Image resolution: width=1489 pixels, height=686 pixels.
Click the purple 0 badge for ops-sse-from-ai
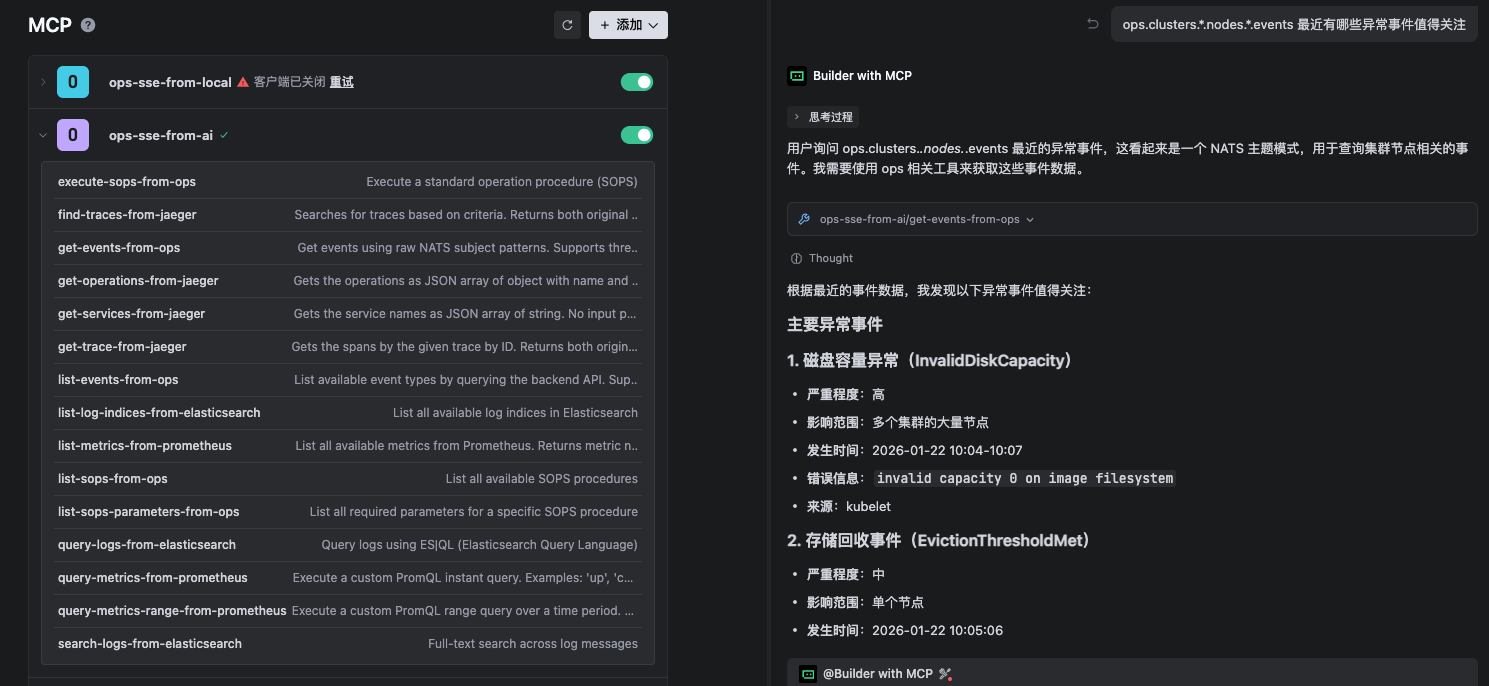(x=73, y=135)
